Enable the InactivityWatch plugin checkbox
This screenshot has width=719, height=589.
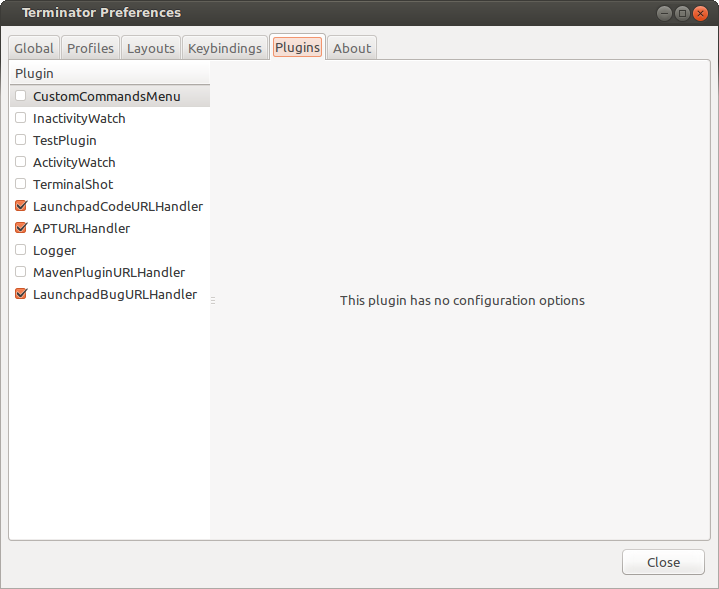[x=21, y=118]
